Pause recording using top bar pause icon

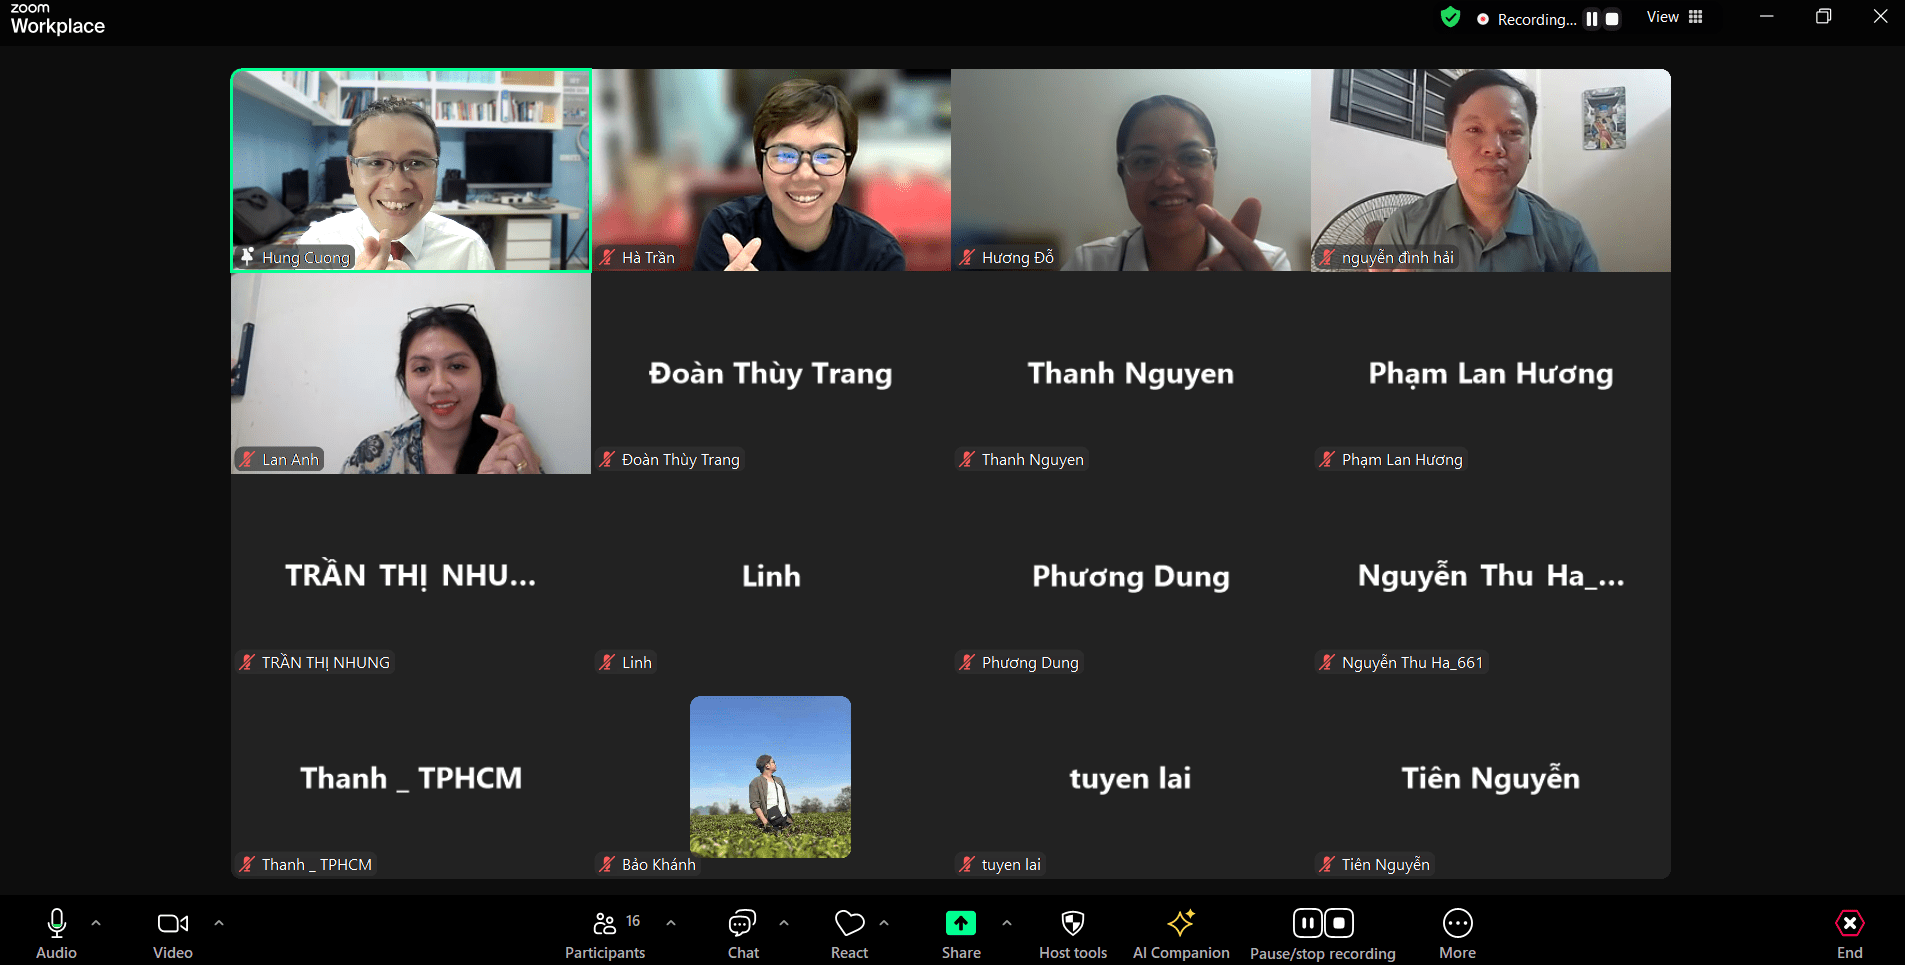click(1591, 19)
